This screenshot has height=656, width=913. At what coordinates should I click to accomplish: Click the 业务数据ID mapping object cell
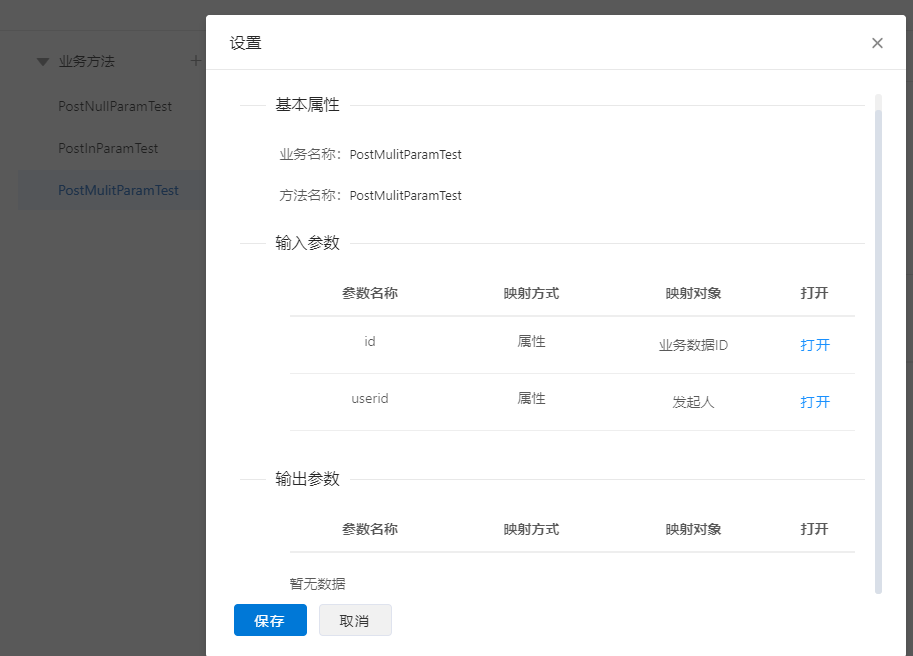pyautogui.click(x=693, y=346)
